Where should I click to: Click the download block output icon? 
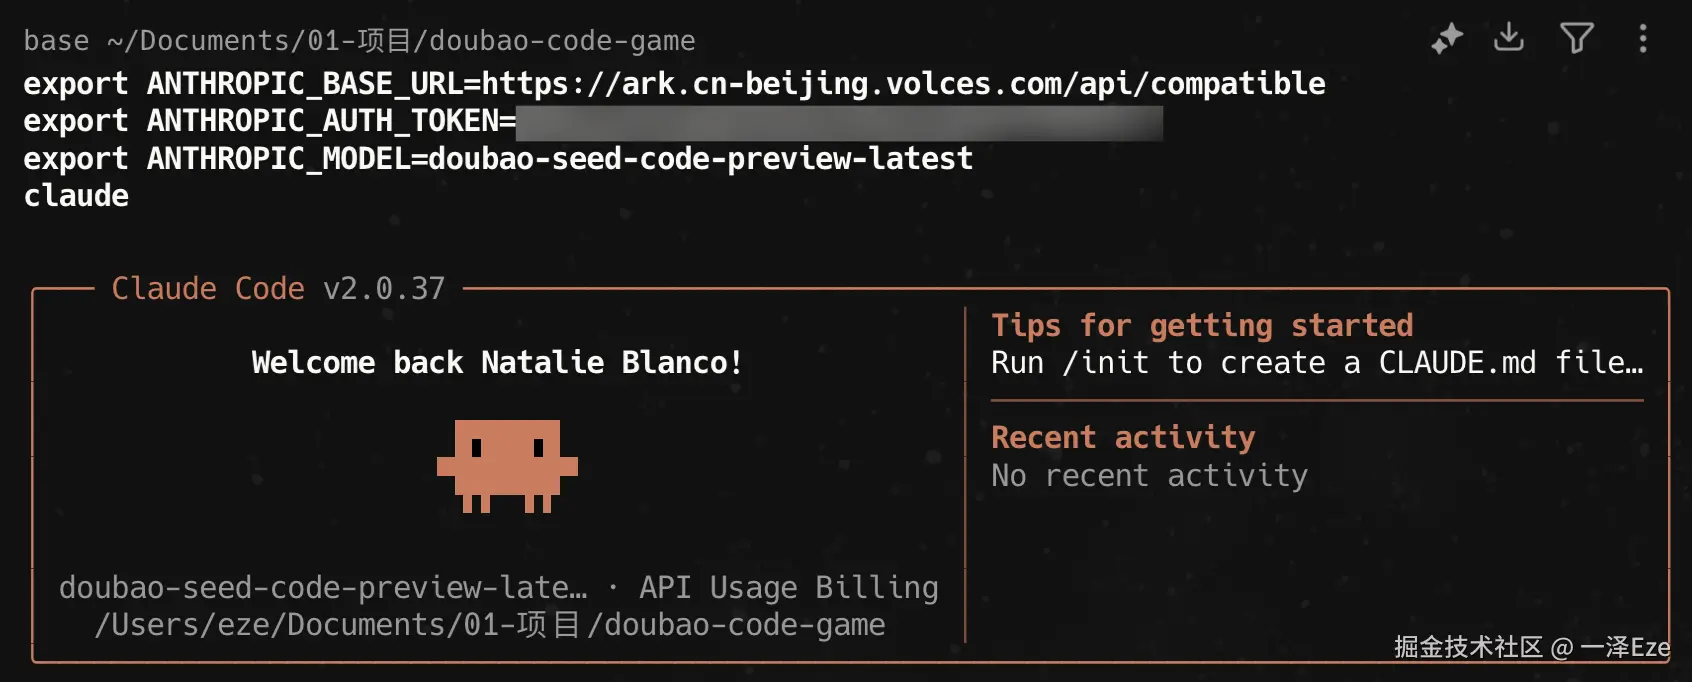click(1509, 38)
